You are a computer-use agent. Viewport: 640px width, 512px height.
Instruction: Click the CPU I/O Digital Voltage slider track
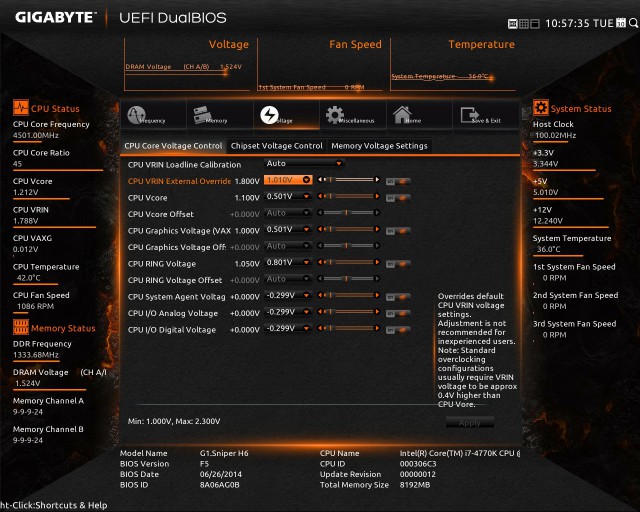tap(351, 328)
